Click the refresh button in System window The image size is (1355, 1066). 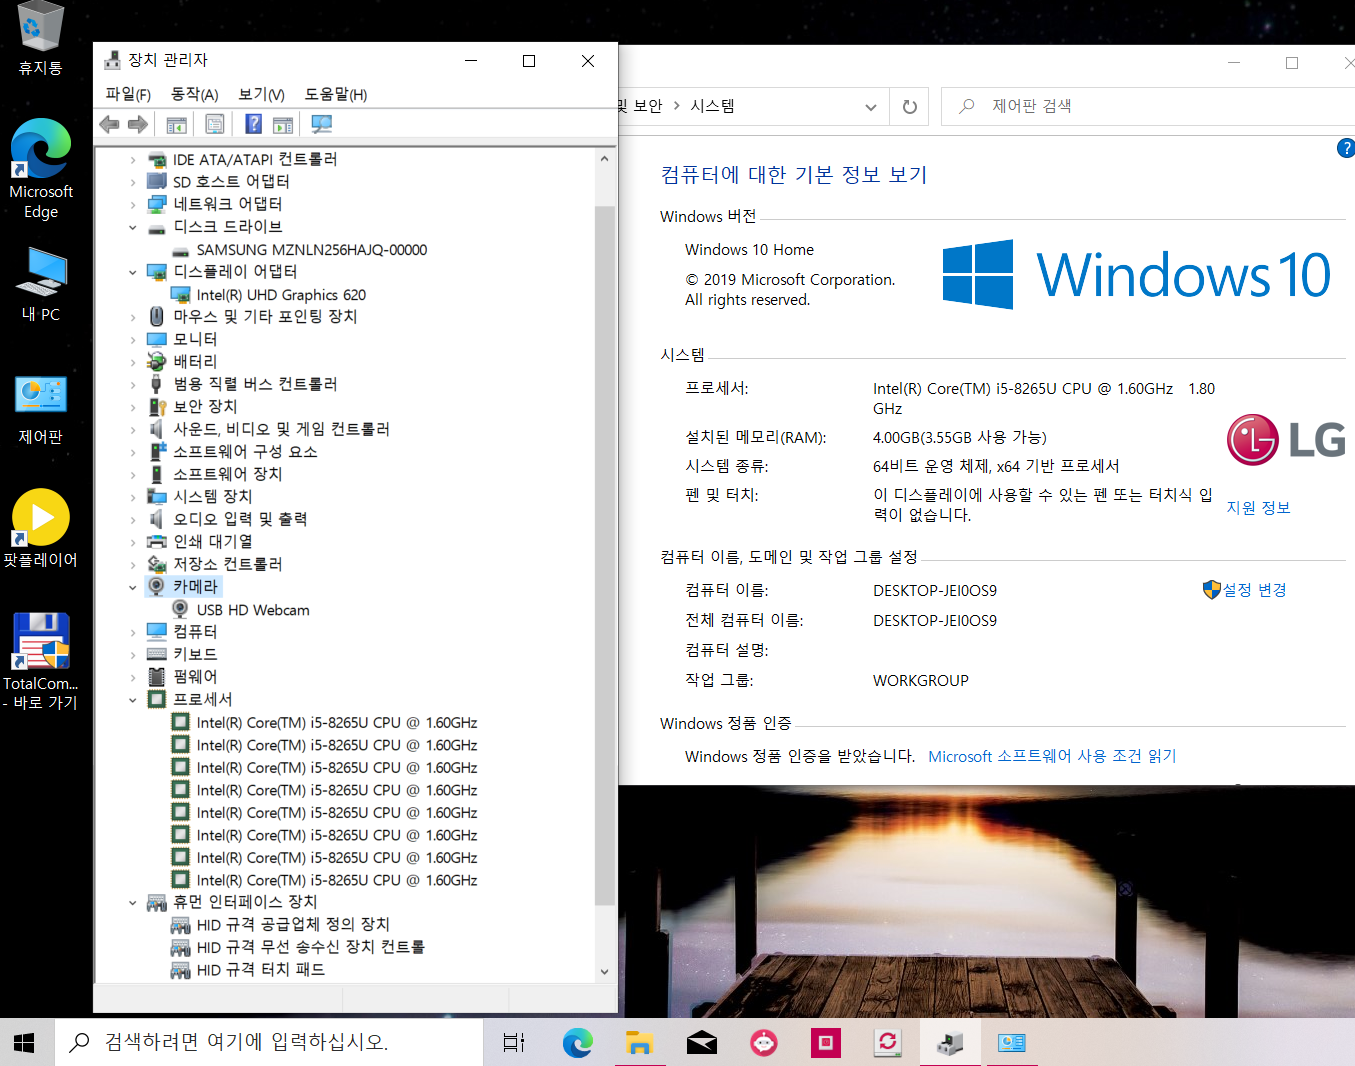point(910,107)
